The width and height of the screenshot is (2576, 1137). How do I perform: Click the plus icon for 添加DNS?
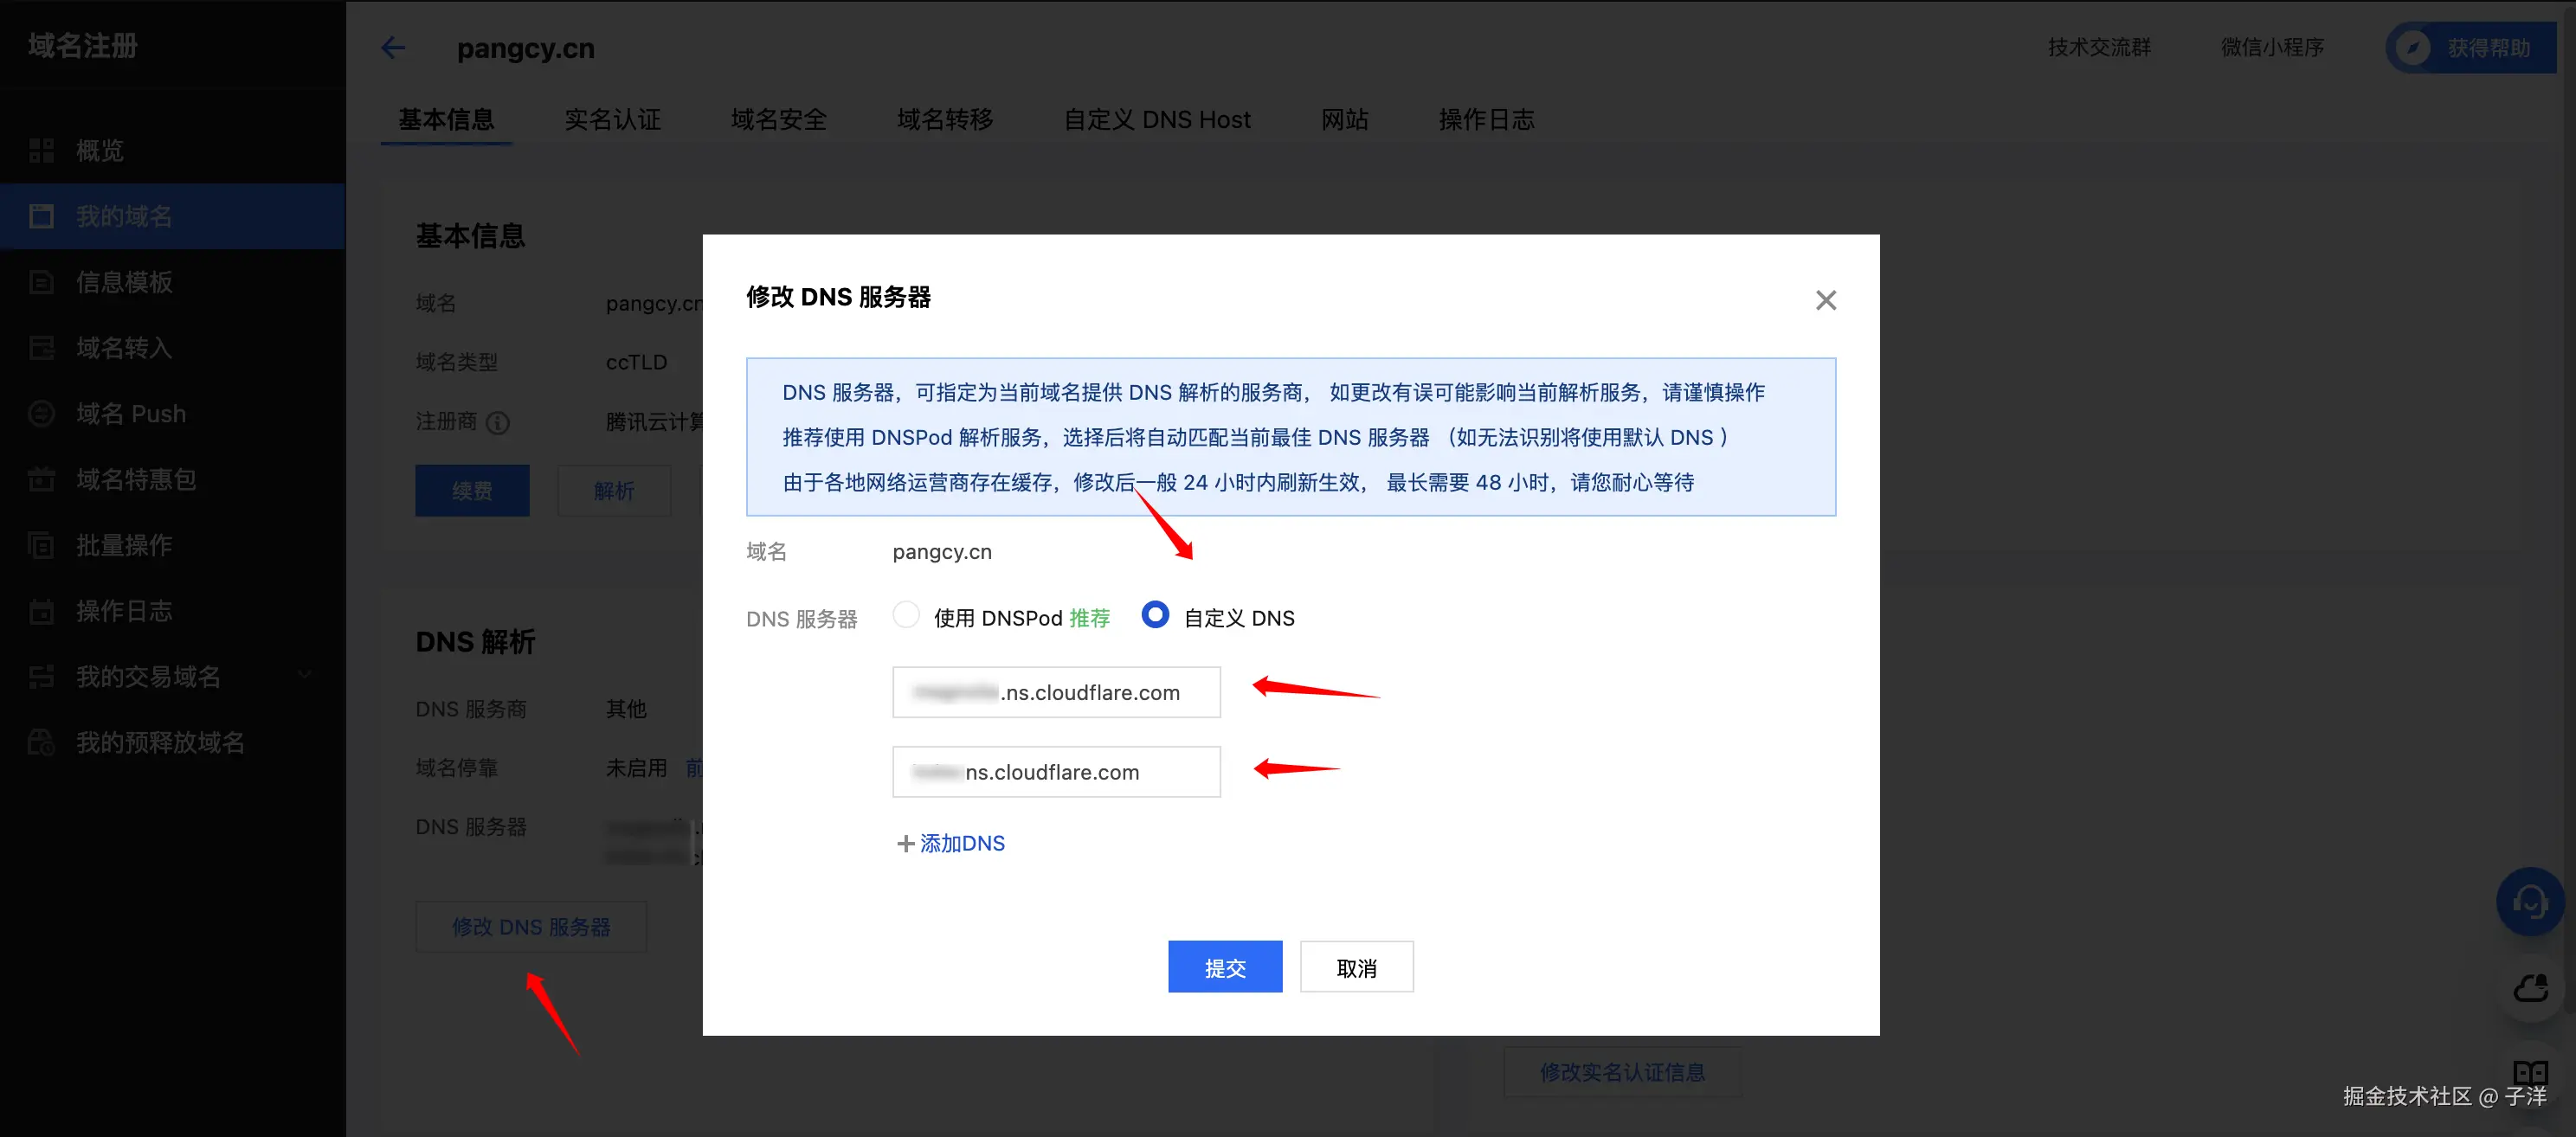(x=905, y=843)
